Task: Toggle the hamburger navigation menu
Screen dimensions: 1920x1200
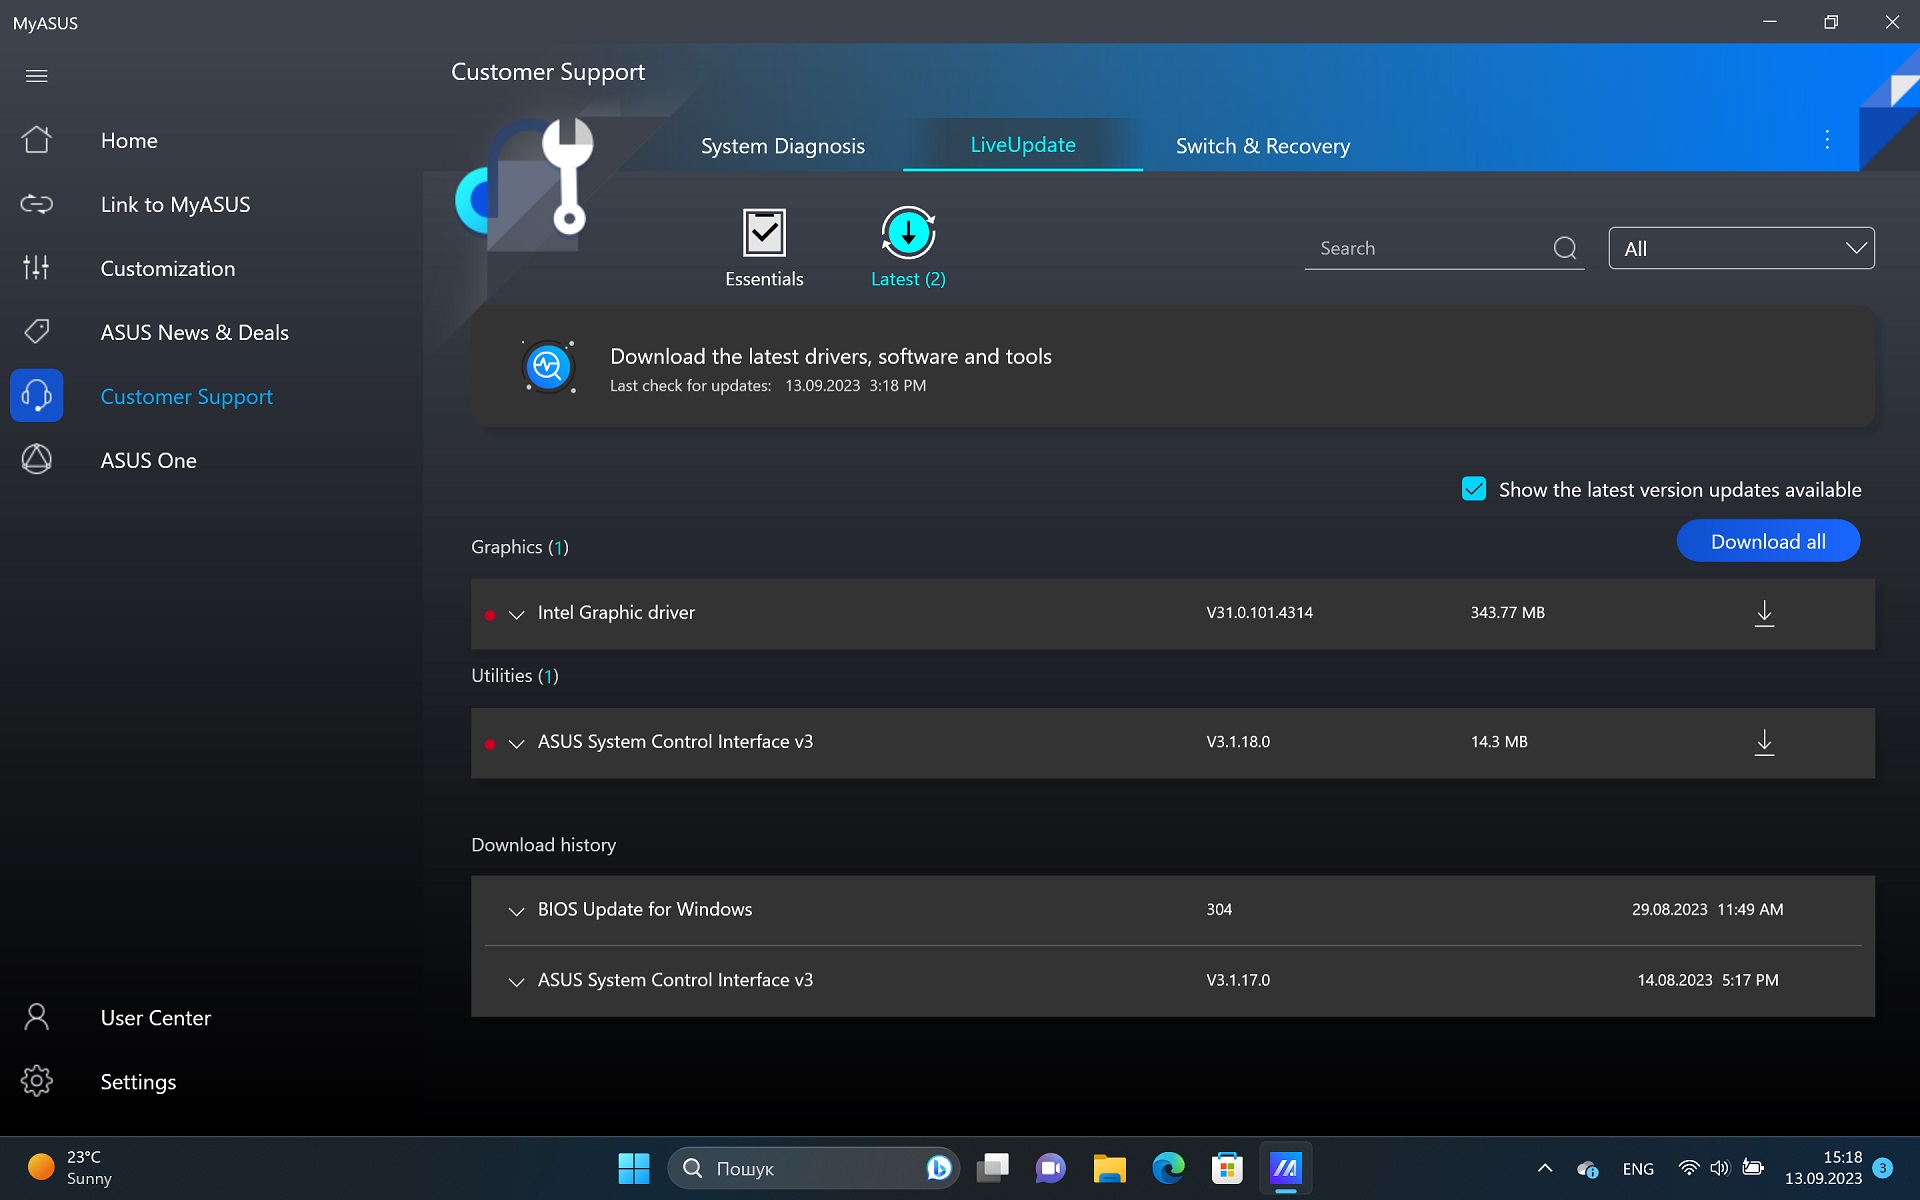Action: click(x=37, y=76)
